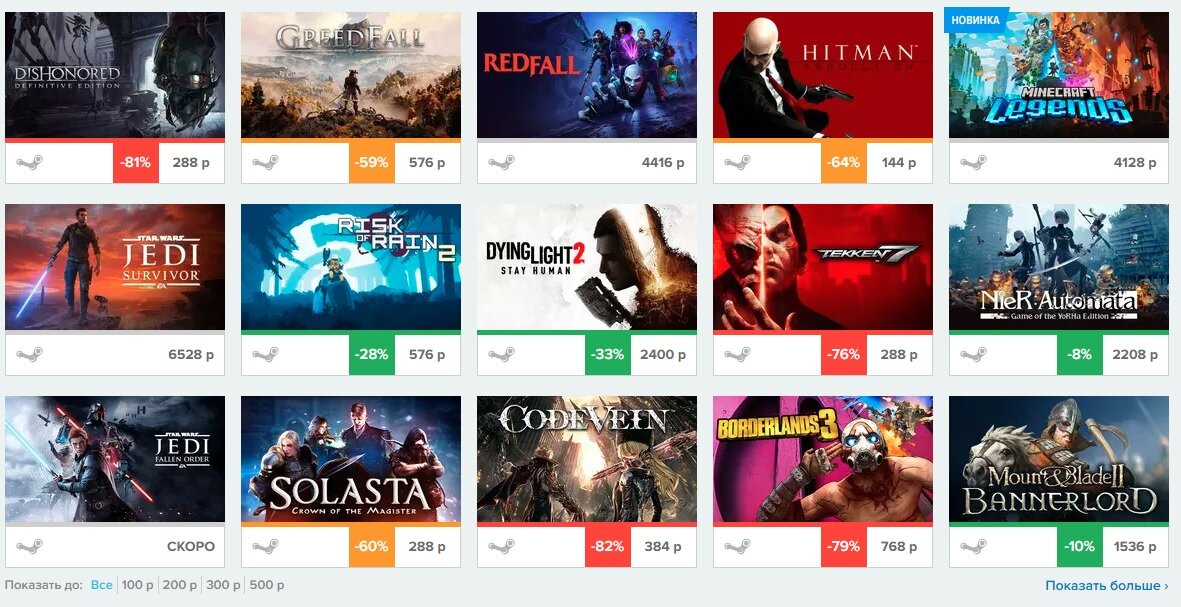Open the Dying Light 2 thumbnail

(587, 267)
